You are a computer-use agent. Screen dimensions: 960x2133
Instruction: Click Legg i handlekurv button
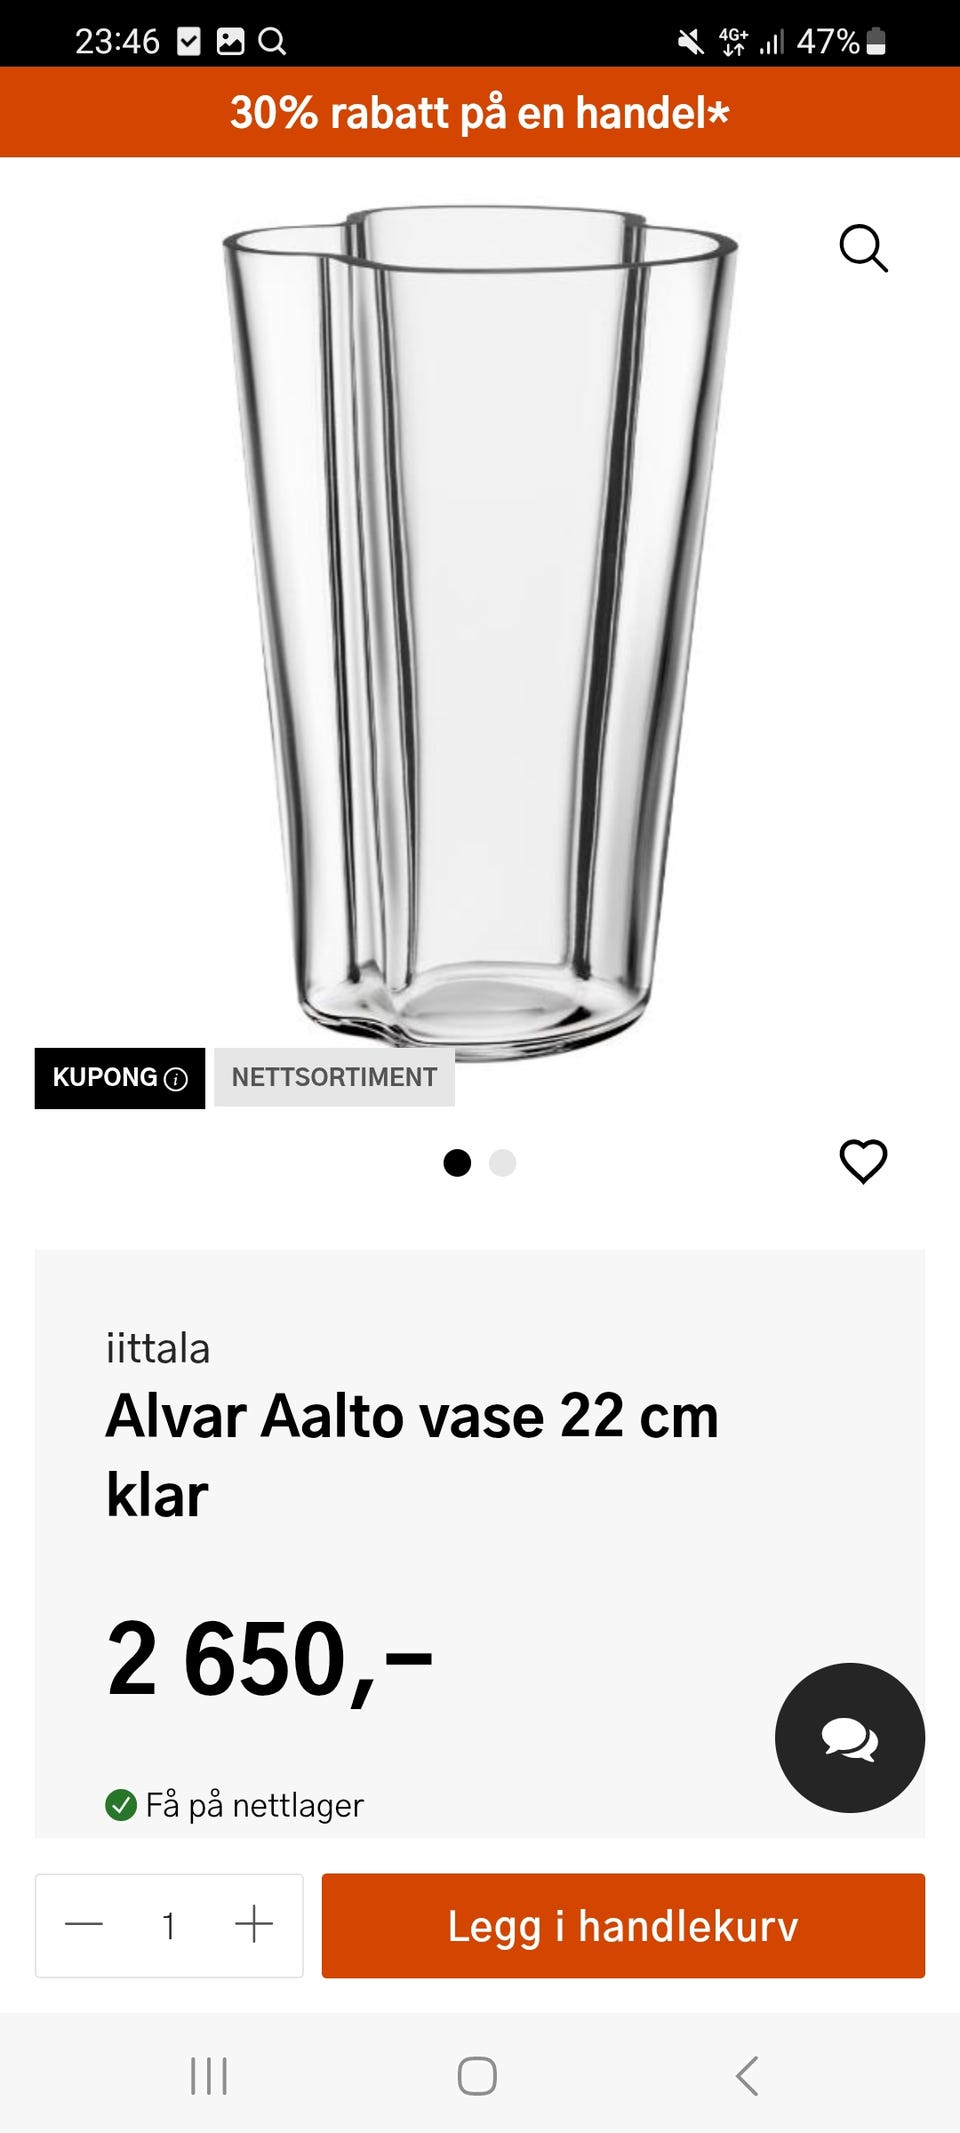click(x=623, y=1926)
